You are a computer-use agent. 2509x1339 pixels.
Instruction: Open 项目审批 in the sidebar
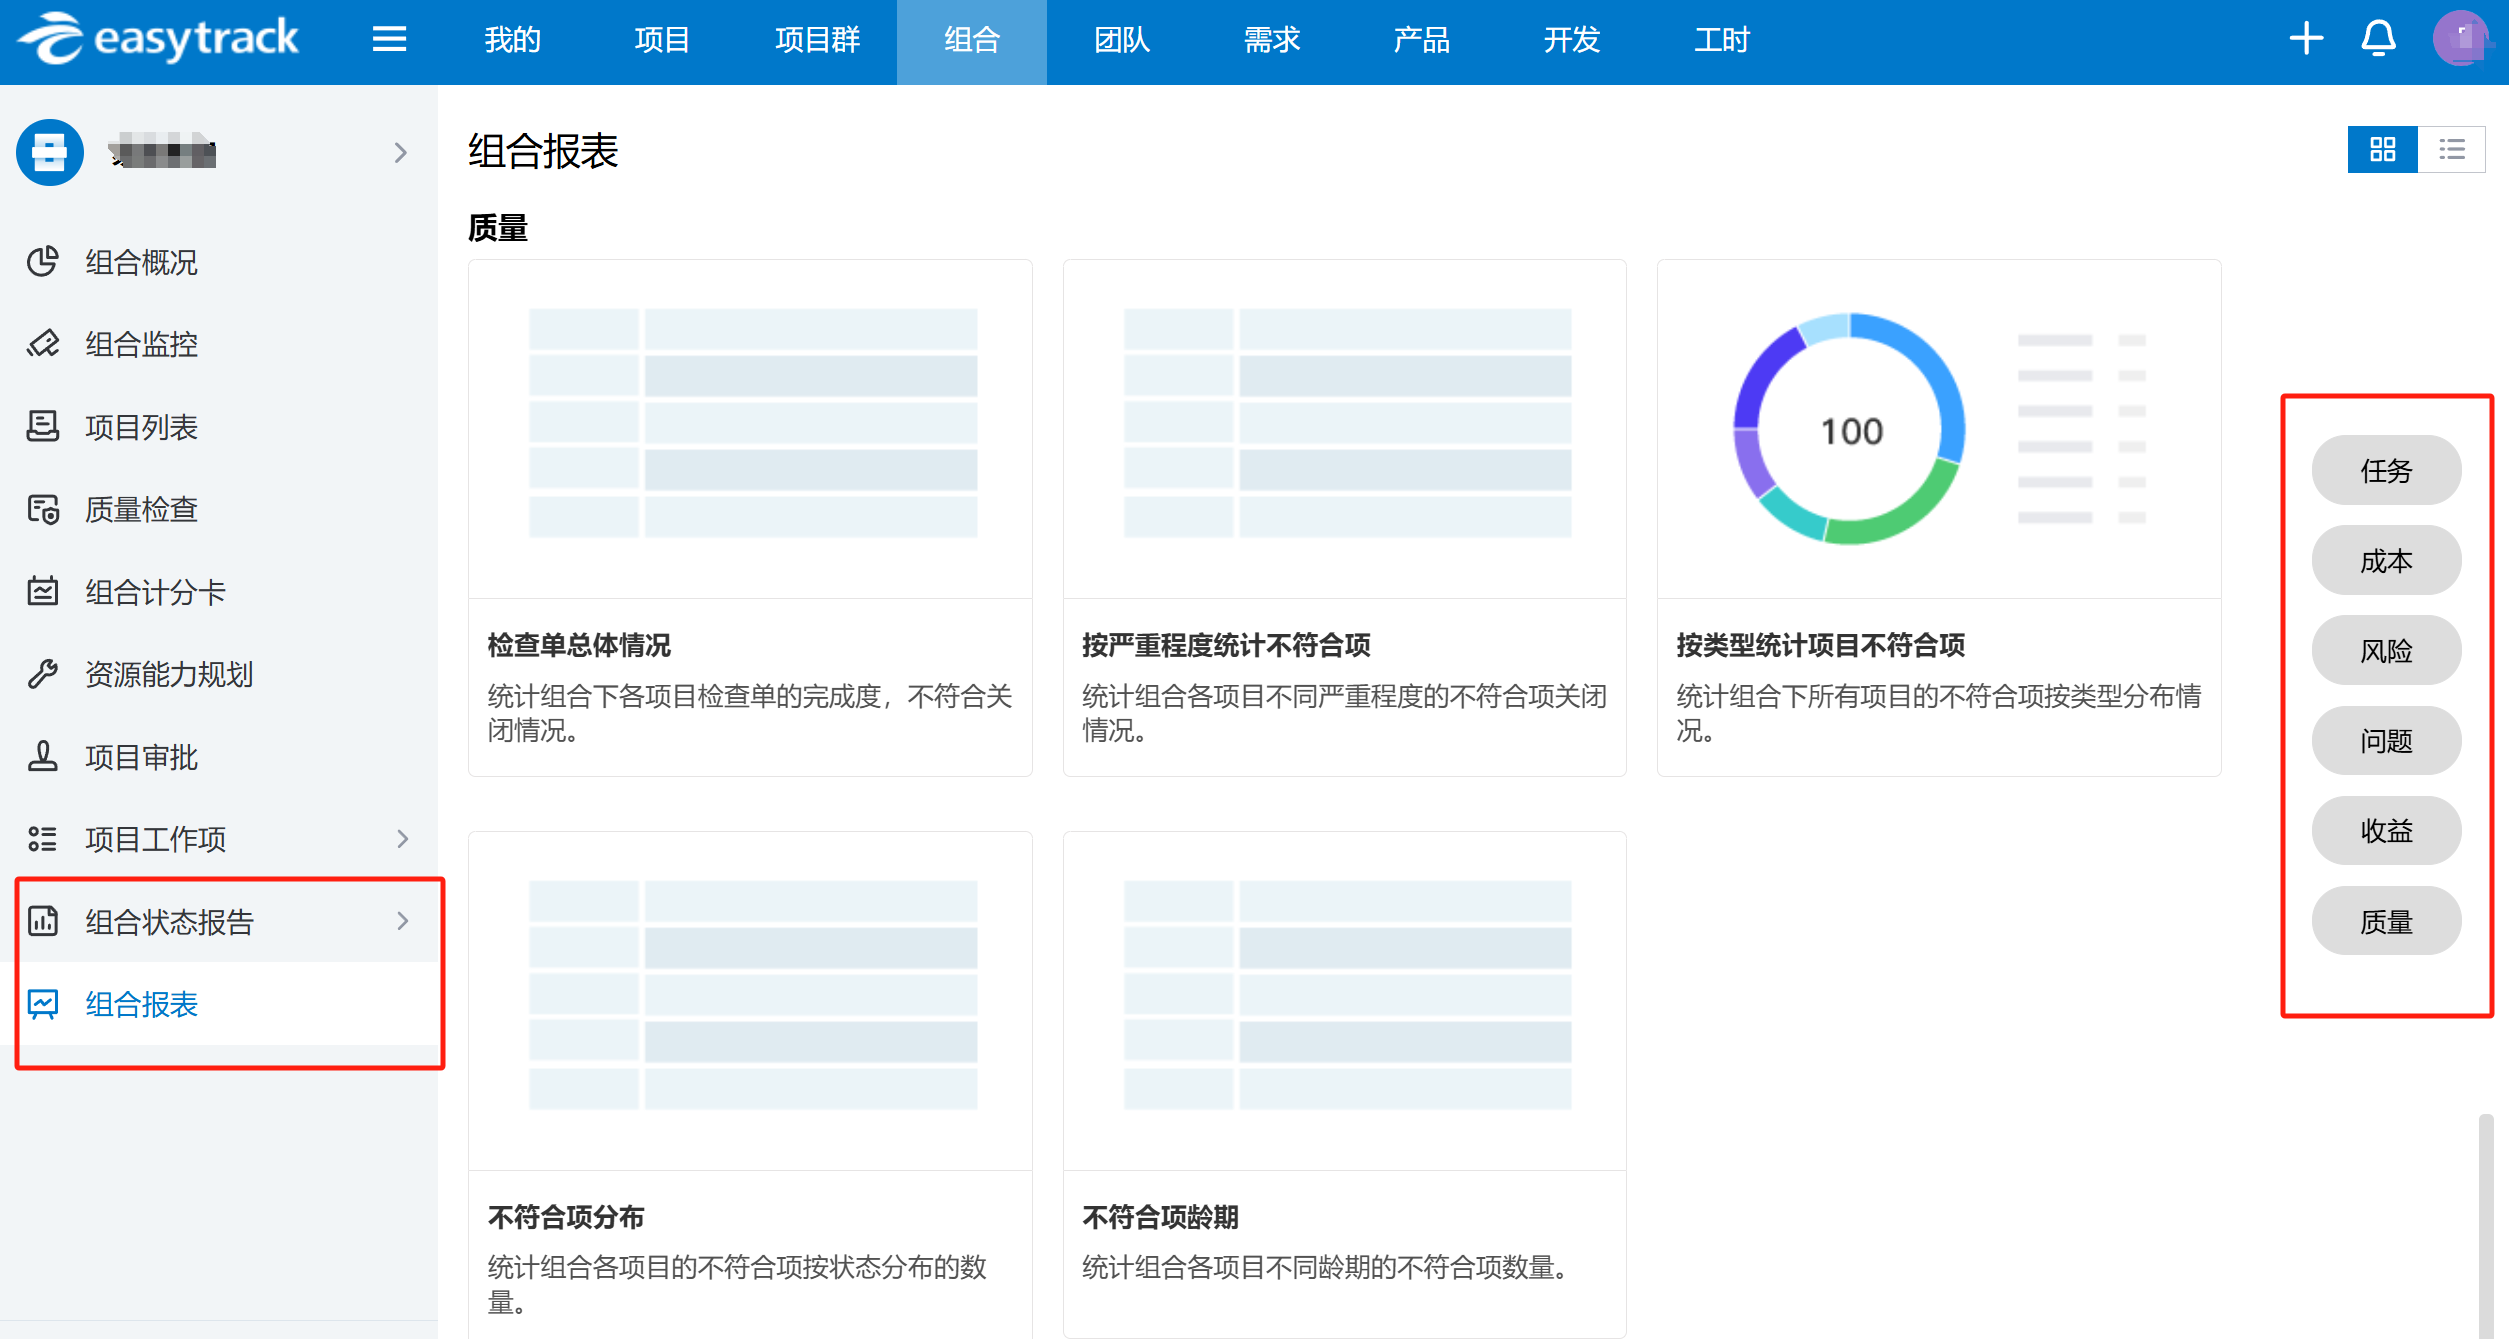click(140, 757)
